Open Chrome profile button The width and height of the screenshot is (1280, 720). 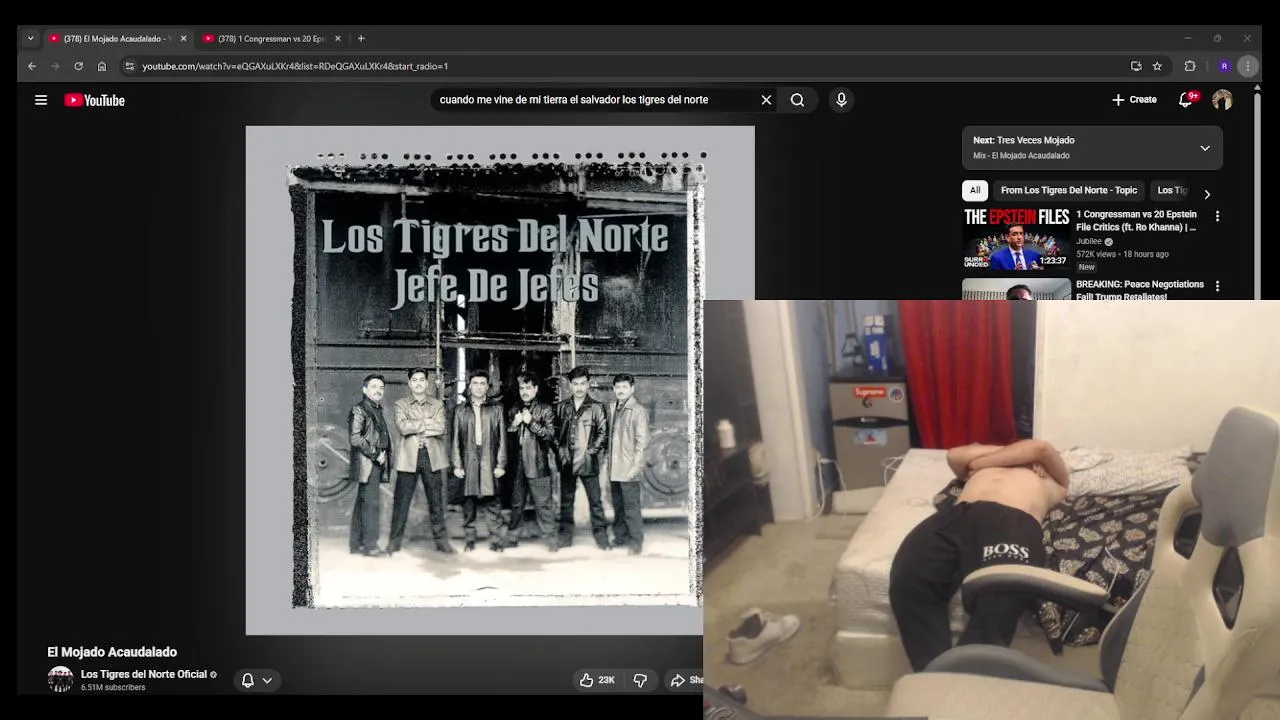(x=1224, y=66)
